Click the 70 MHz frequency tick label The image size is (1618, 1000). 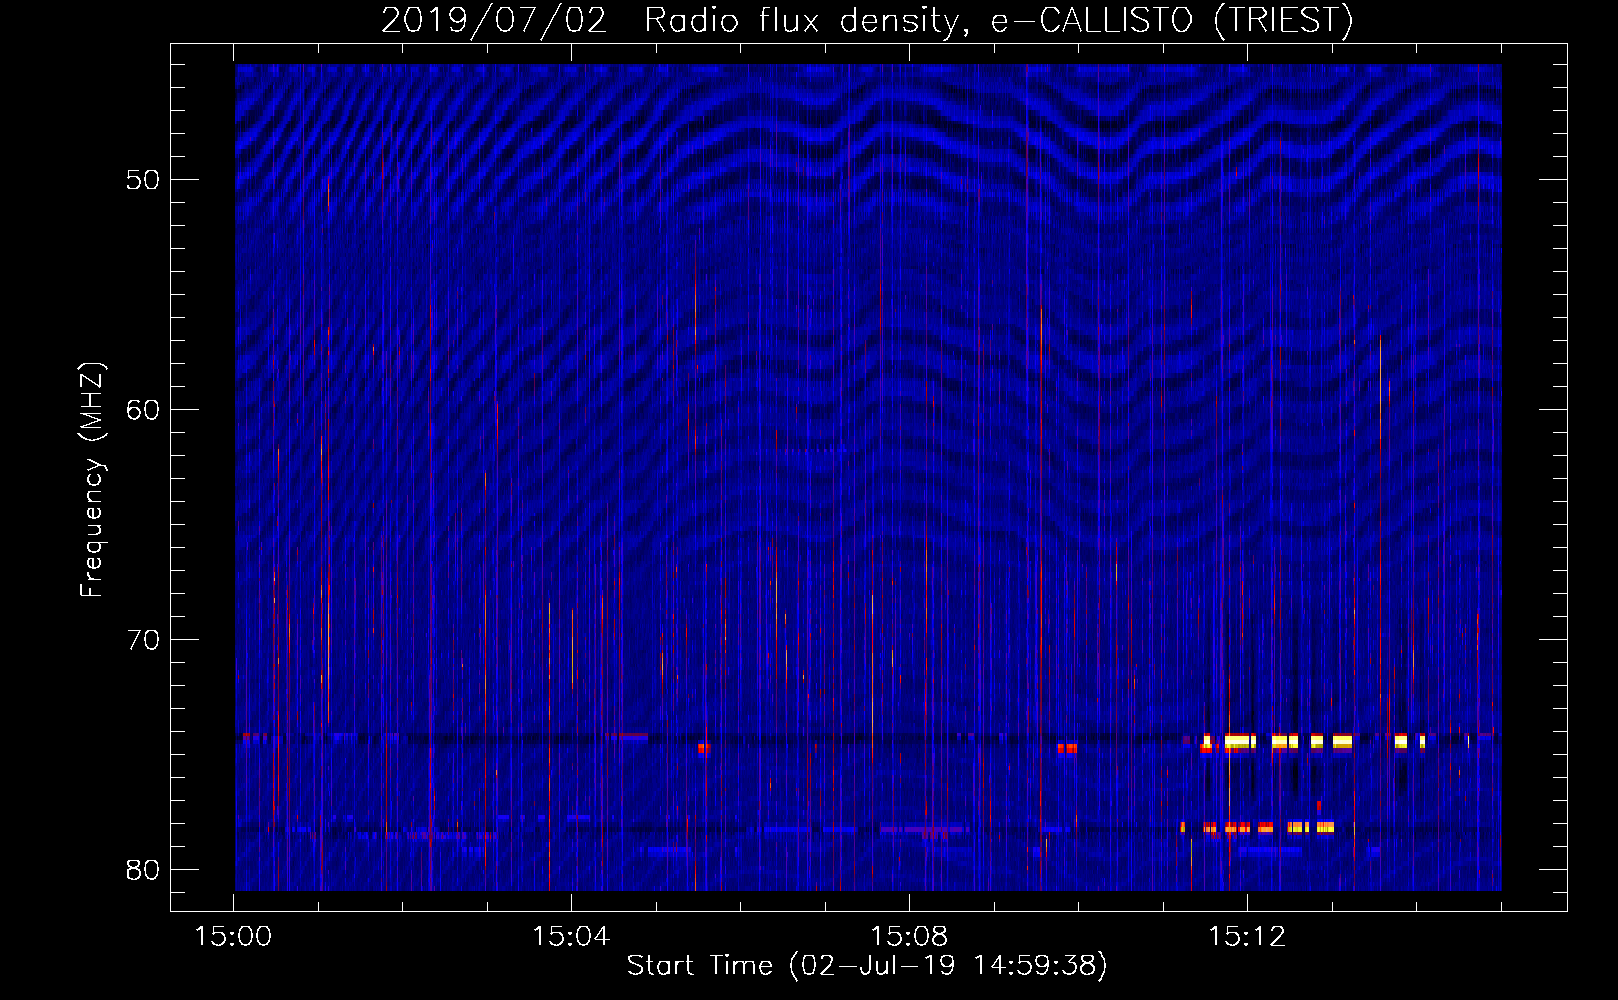click(144, 640)
